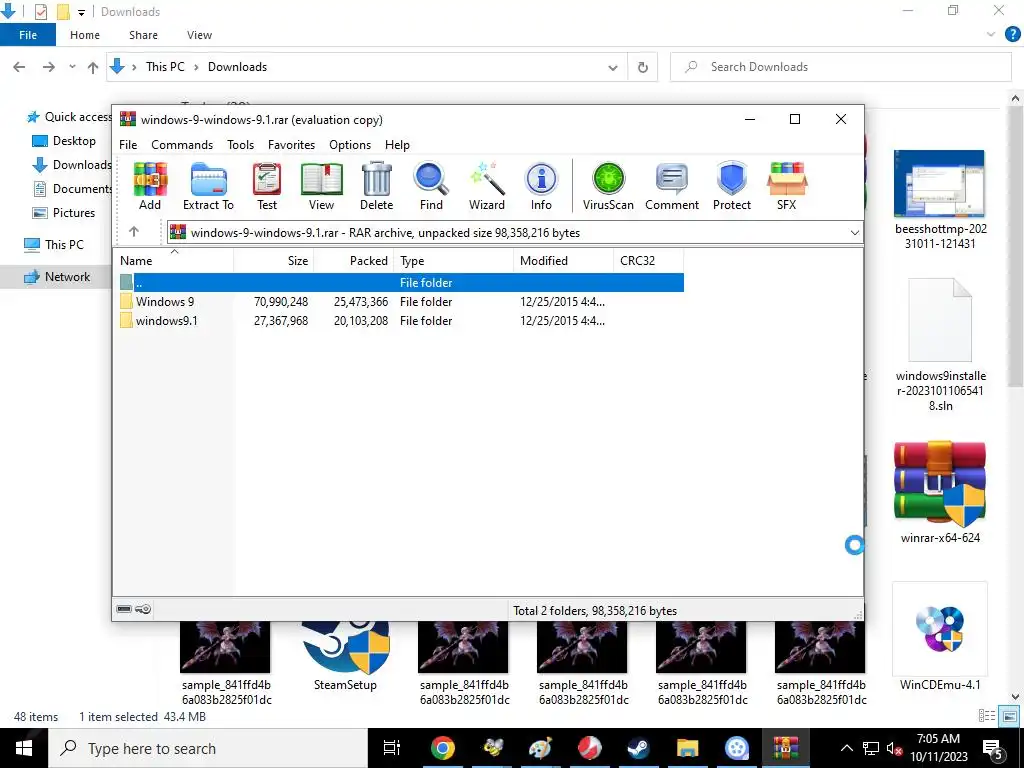The image size is (1024, 768).
Task: Create an SFX archive
Action: tap(787, 186)
